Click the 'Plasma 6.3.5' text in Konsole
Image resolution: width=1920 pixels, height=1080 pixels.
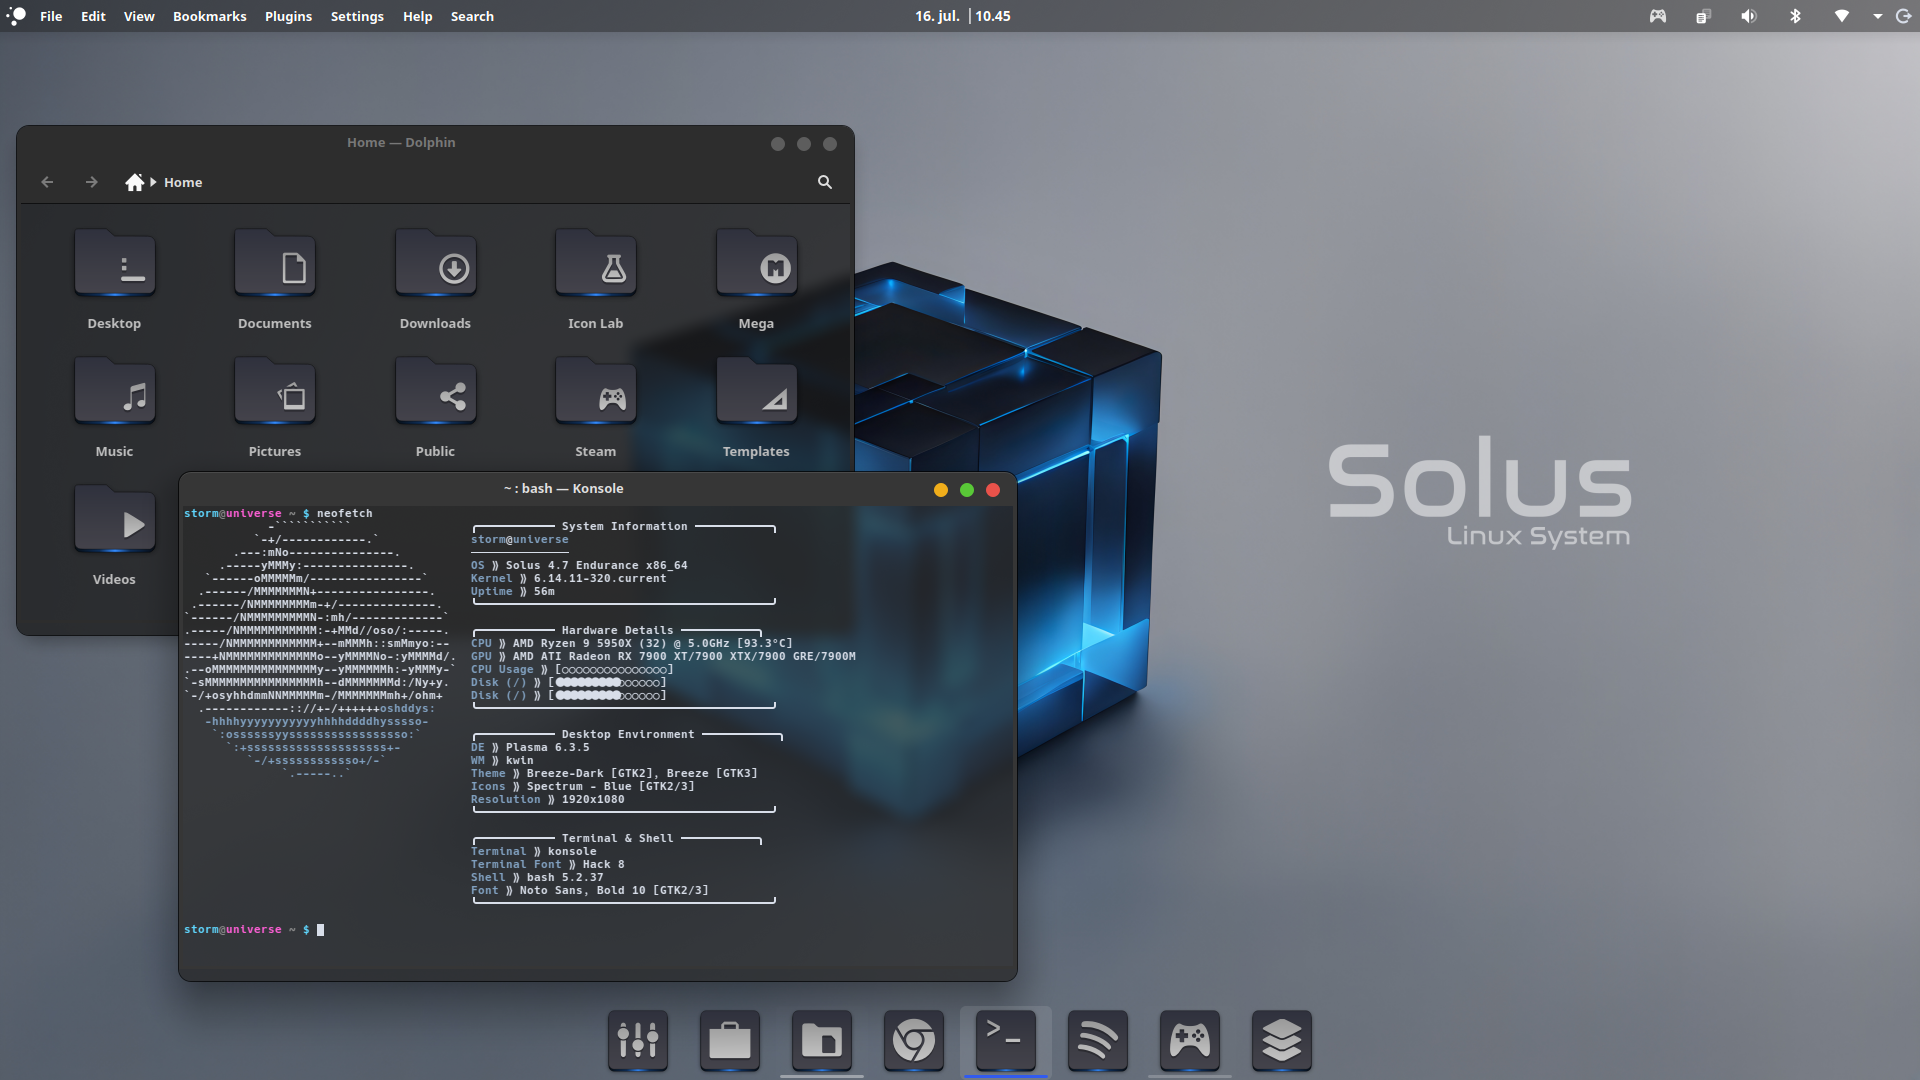[548, 748]
